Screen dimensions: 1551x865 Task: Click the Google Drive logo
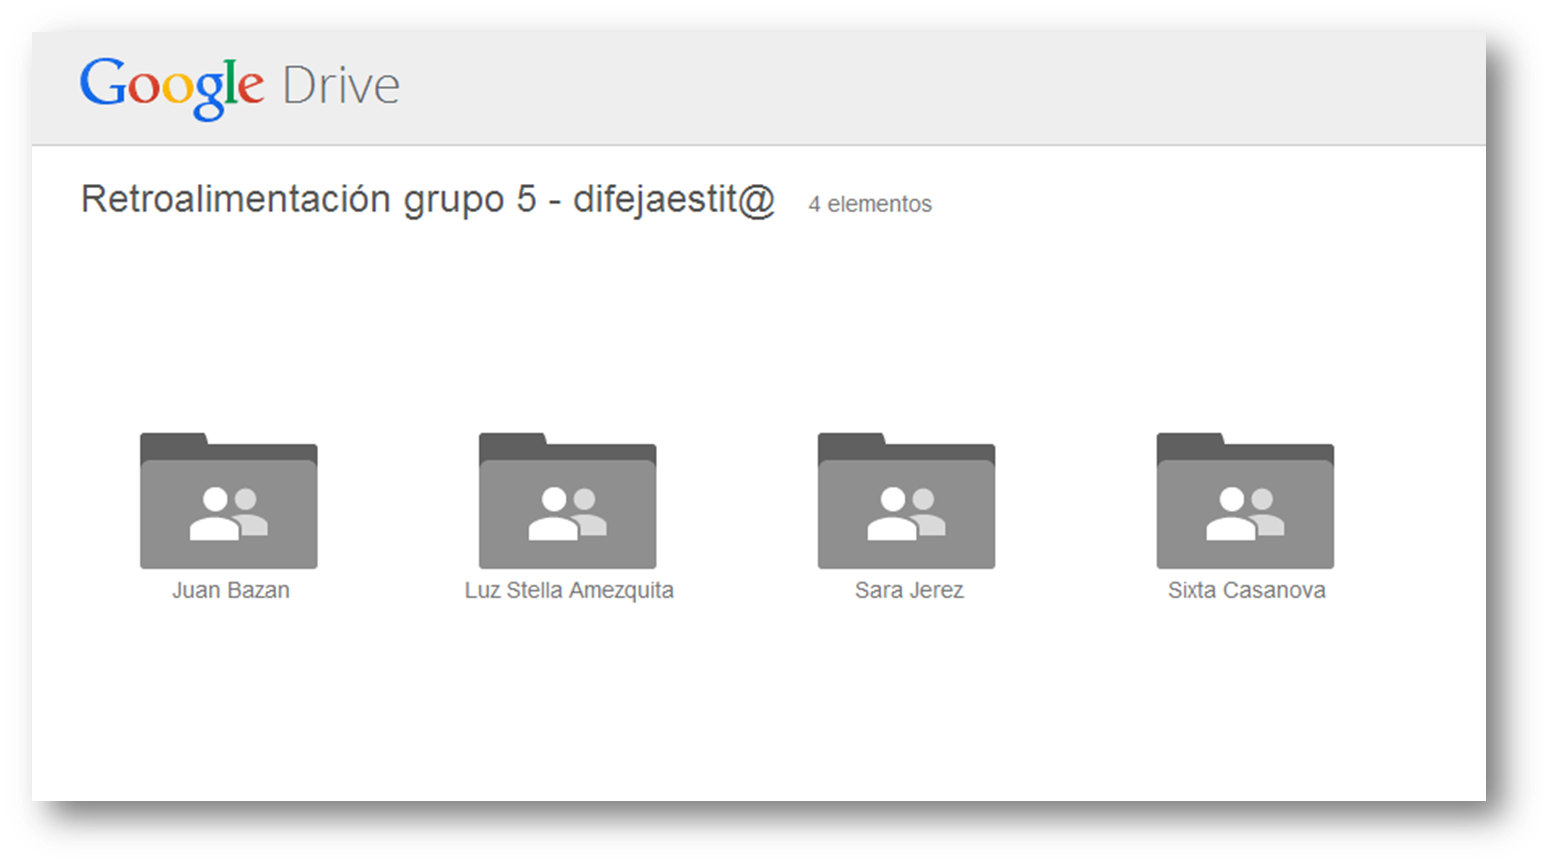click(240, 88)
